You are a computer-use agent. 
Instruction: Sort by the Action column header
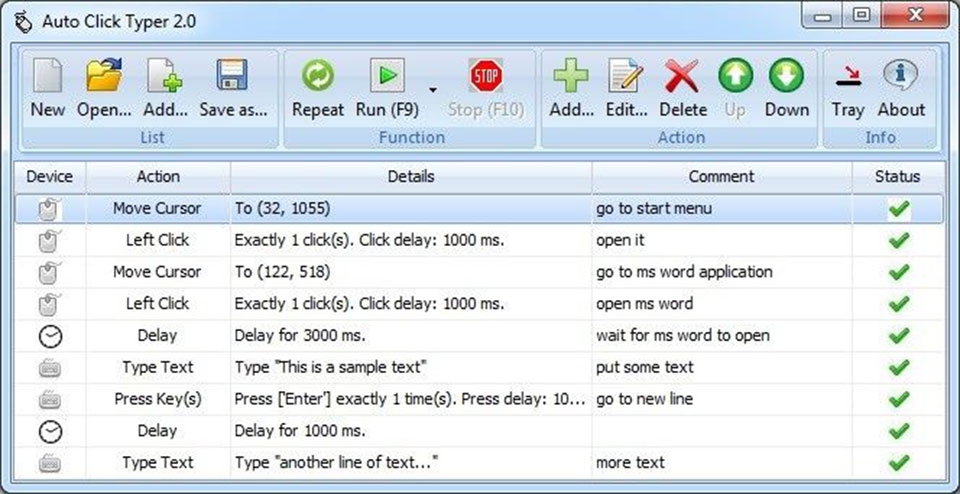pos(158,177)
